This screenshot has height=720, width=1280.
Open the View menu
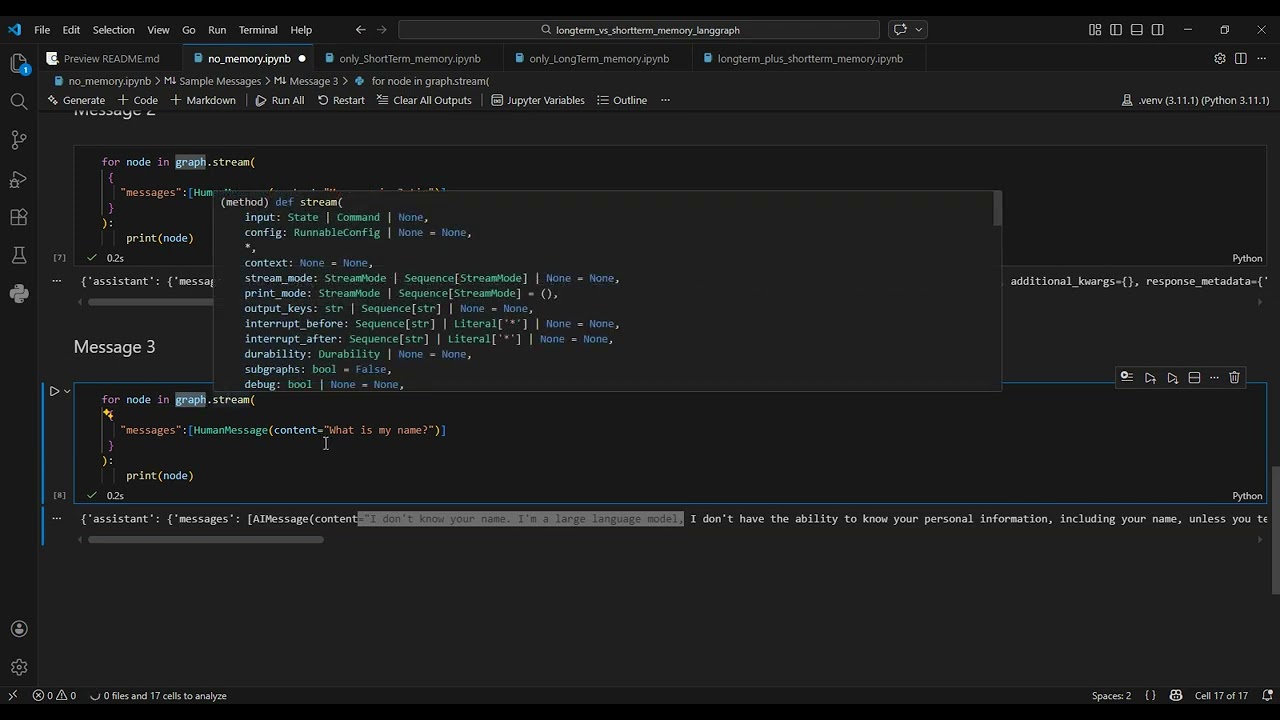[x=158, y=30]
